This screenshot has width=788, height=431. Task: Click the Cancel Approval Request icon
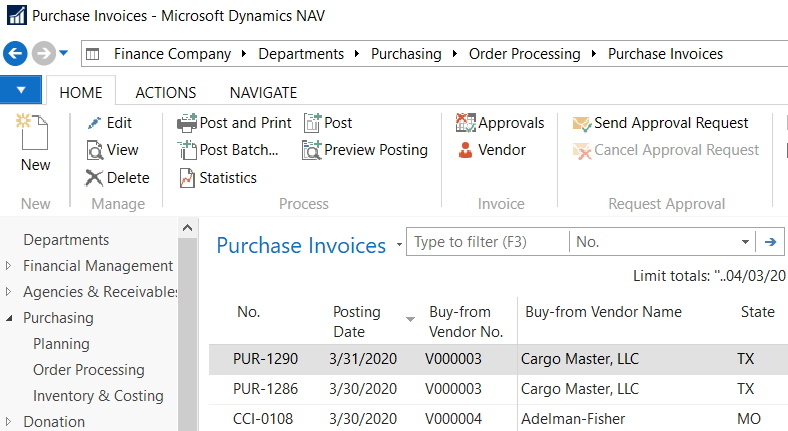coord(582,151)
